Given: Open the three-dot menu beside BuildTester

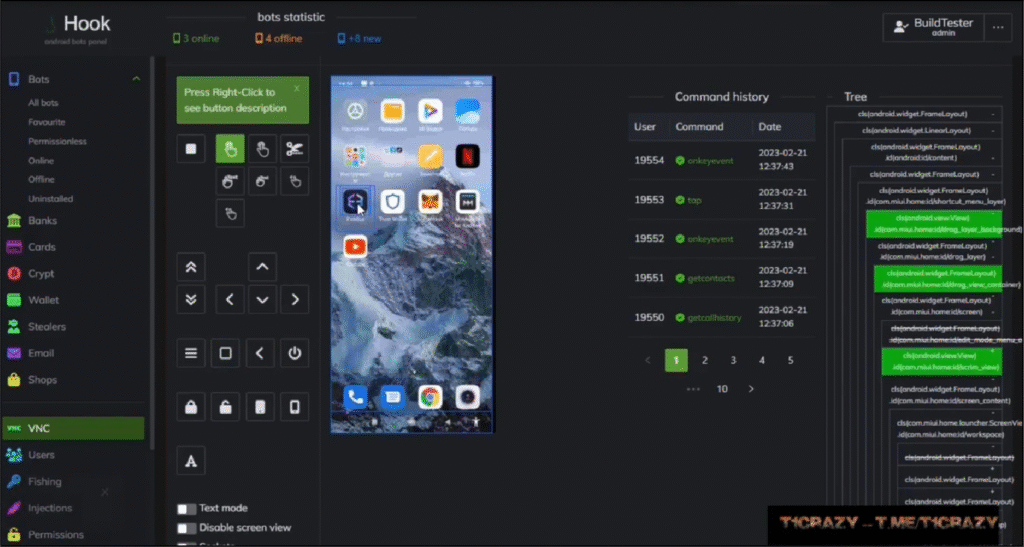Looking at the screenshot, I should [998, 28].
